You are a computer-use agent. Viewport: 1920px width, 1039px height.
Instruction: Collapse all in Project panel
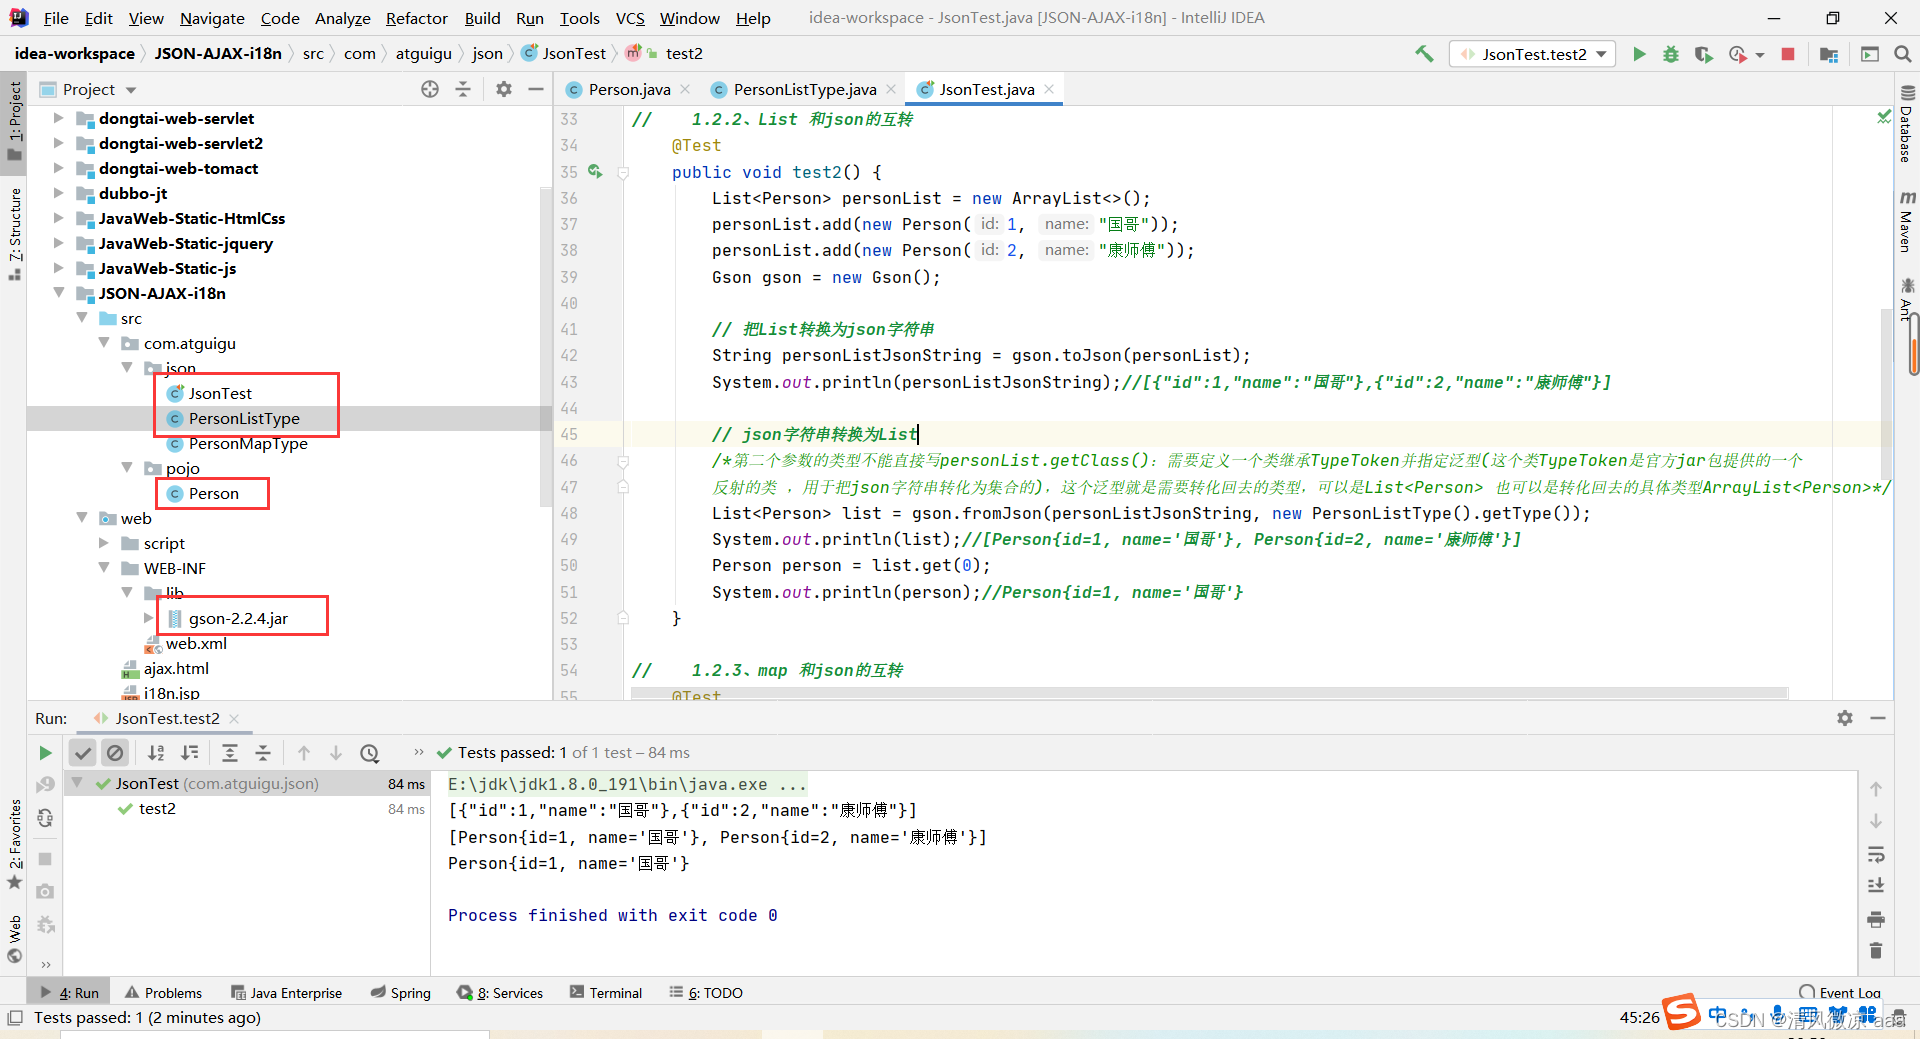[463, 89]
